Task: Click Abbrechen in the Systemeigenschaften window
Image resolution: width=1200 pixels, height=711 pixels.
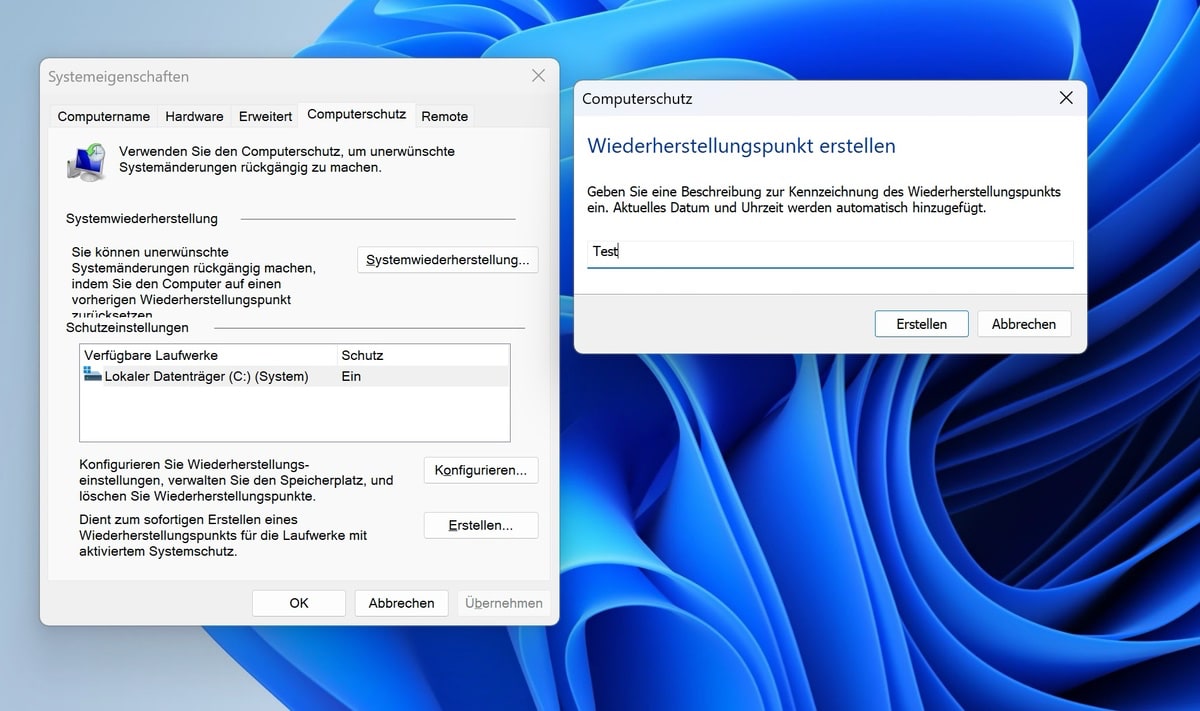Action: coord(401,603)
